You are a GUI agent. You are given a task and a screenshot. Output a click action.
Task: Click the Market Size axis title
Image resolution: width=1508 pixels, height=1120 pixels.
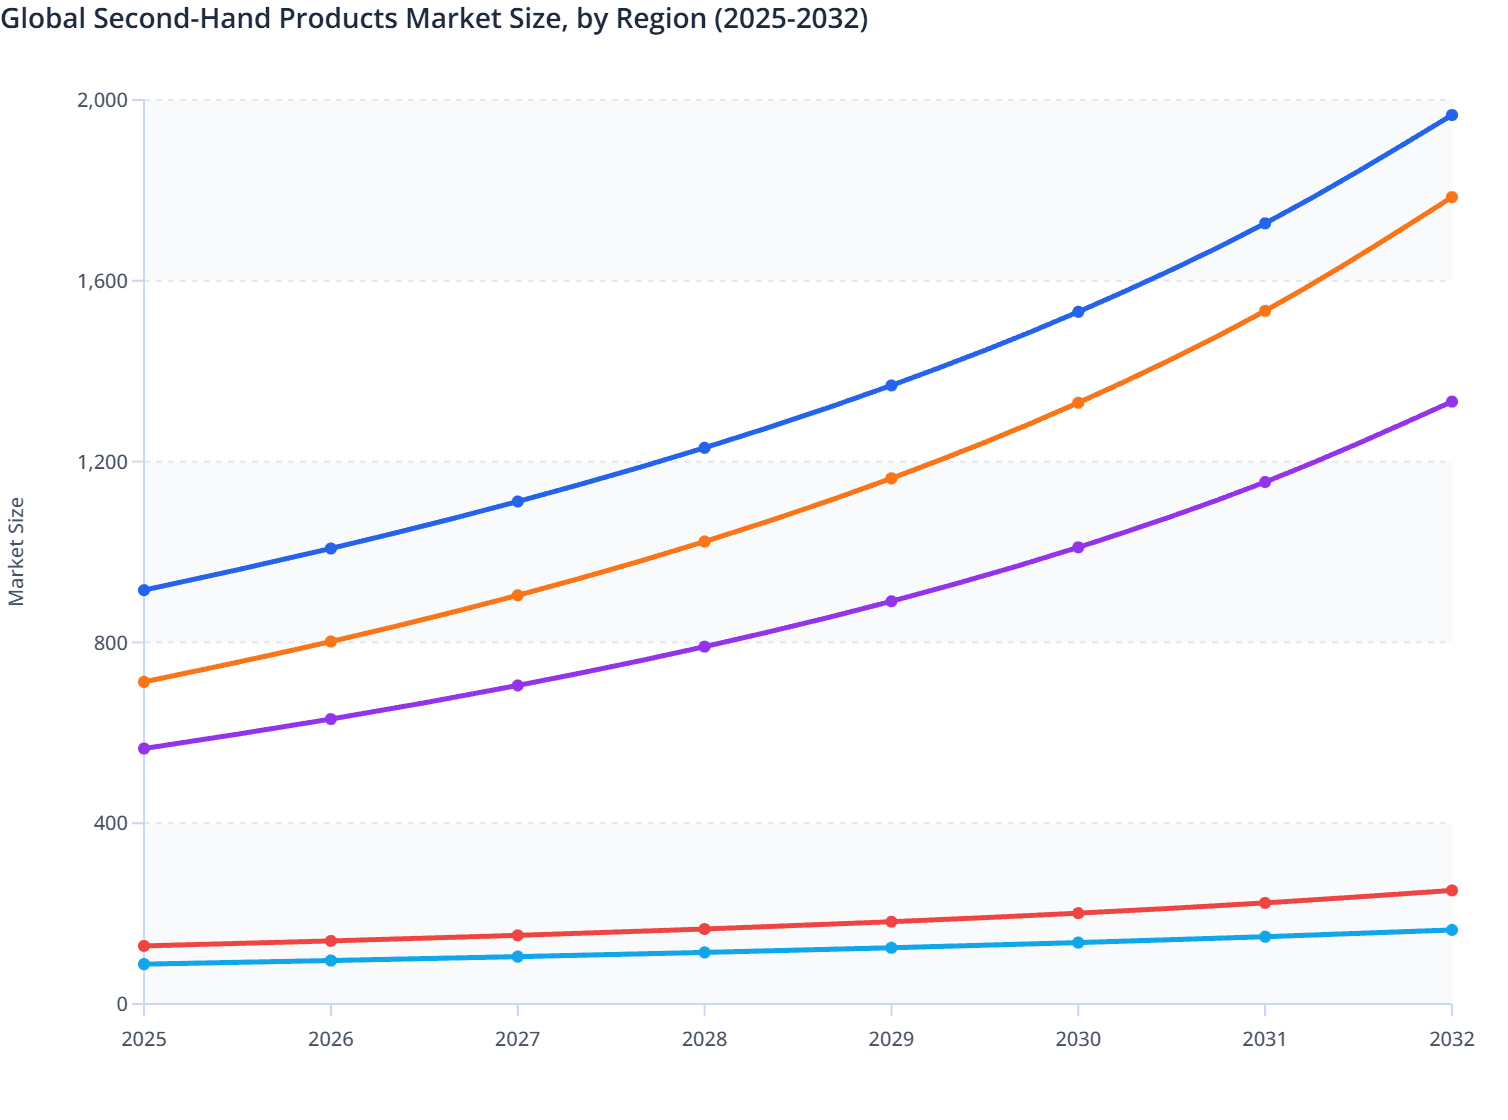[18, 549]
